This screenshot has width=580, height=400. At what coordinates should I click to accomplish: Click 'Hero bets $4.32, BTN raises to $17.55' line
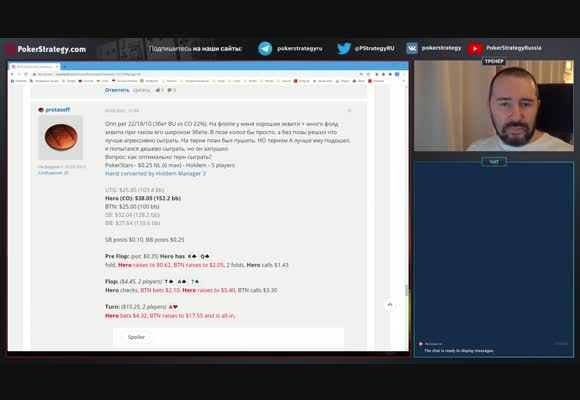(170, 316)
